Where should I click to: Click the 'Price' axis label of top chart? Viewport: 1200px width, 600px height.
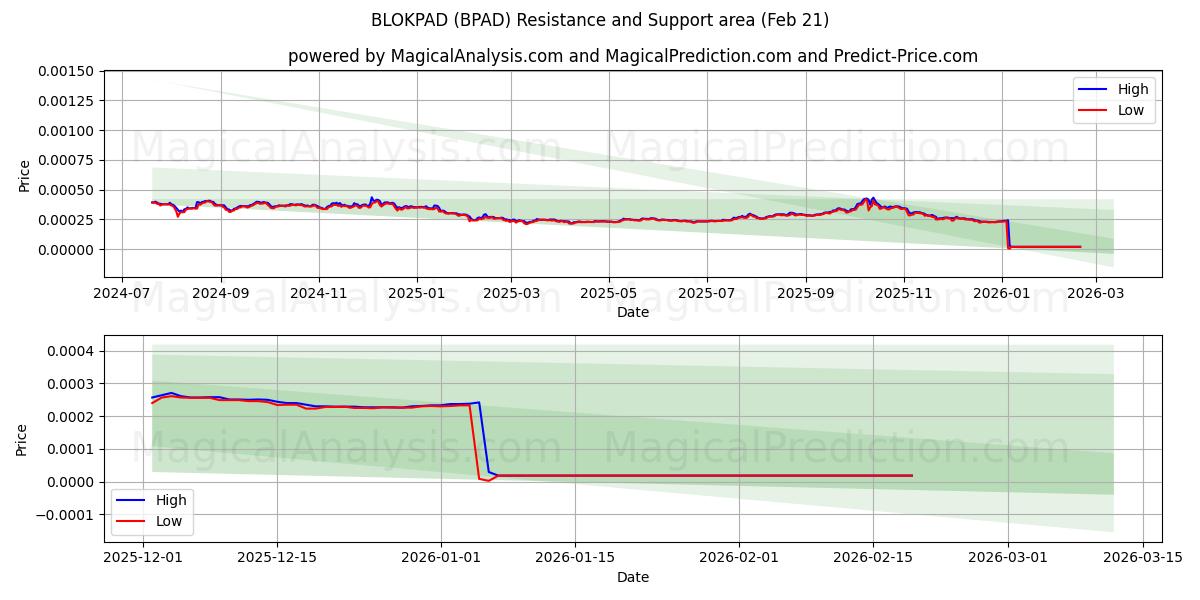pyautogui.click(x=24, y=175)
